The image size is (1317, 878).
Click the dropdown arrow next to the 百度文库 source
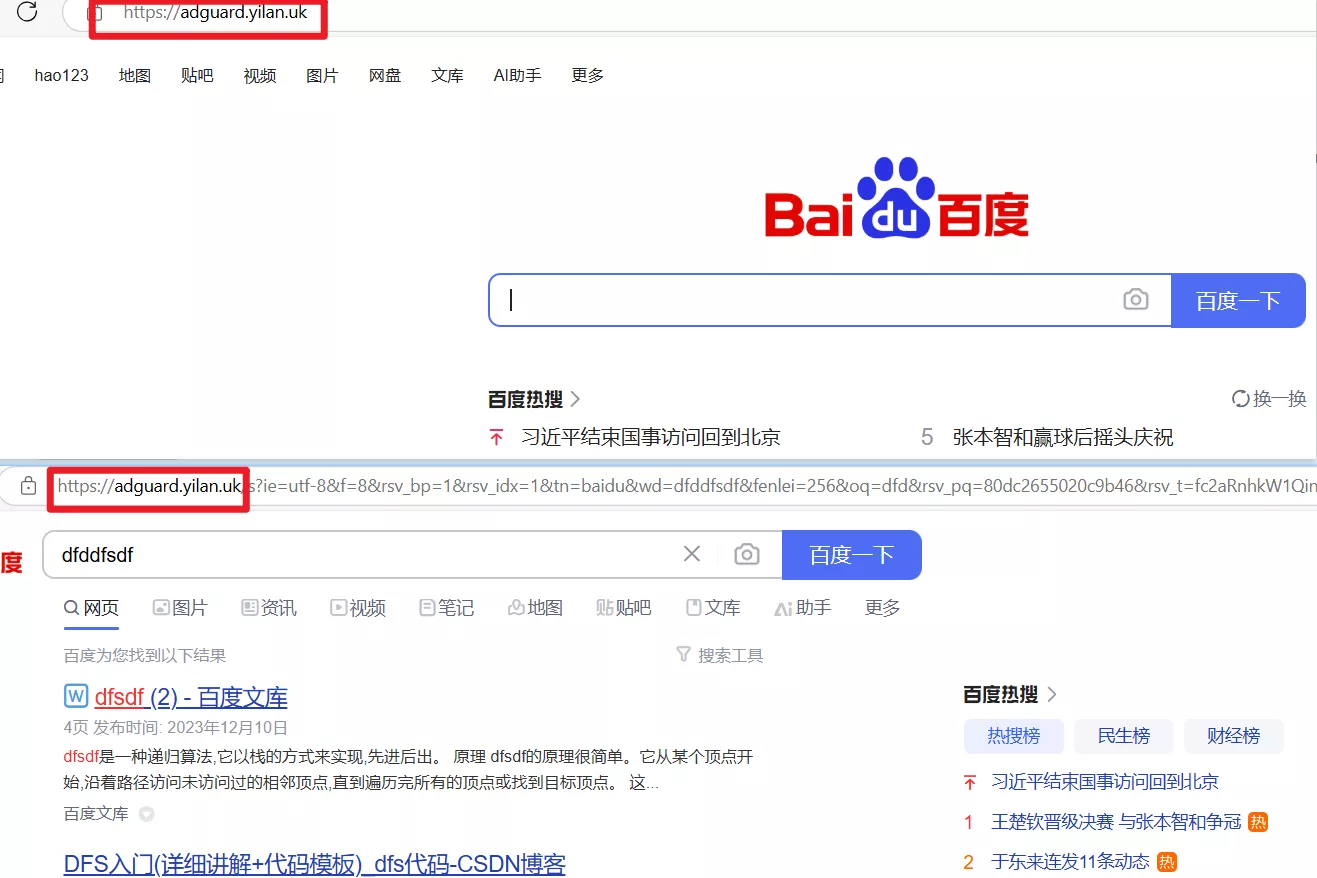146,814
